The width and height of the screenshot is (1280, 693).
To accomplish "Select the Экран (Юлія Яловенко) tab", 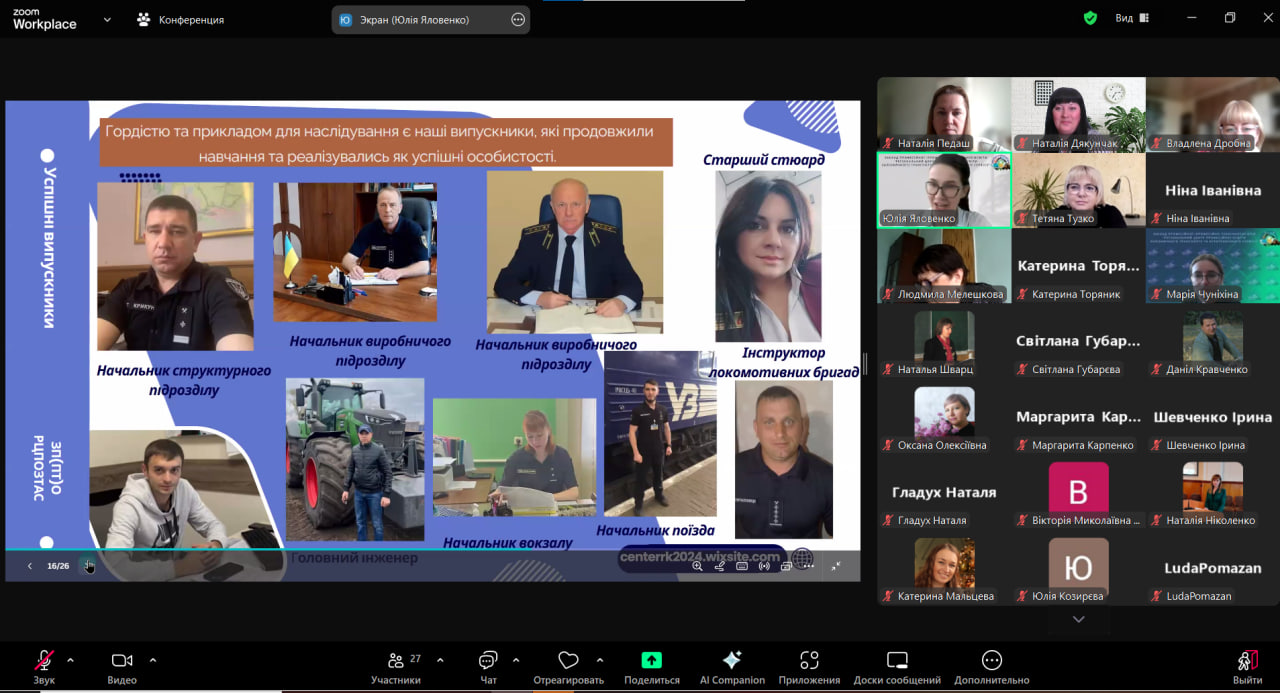I will pyautogui.click(x=431, y=19).
